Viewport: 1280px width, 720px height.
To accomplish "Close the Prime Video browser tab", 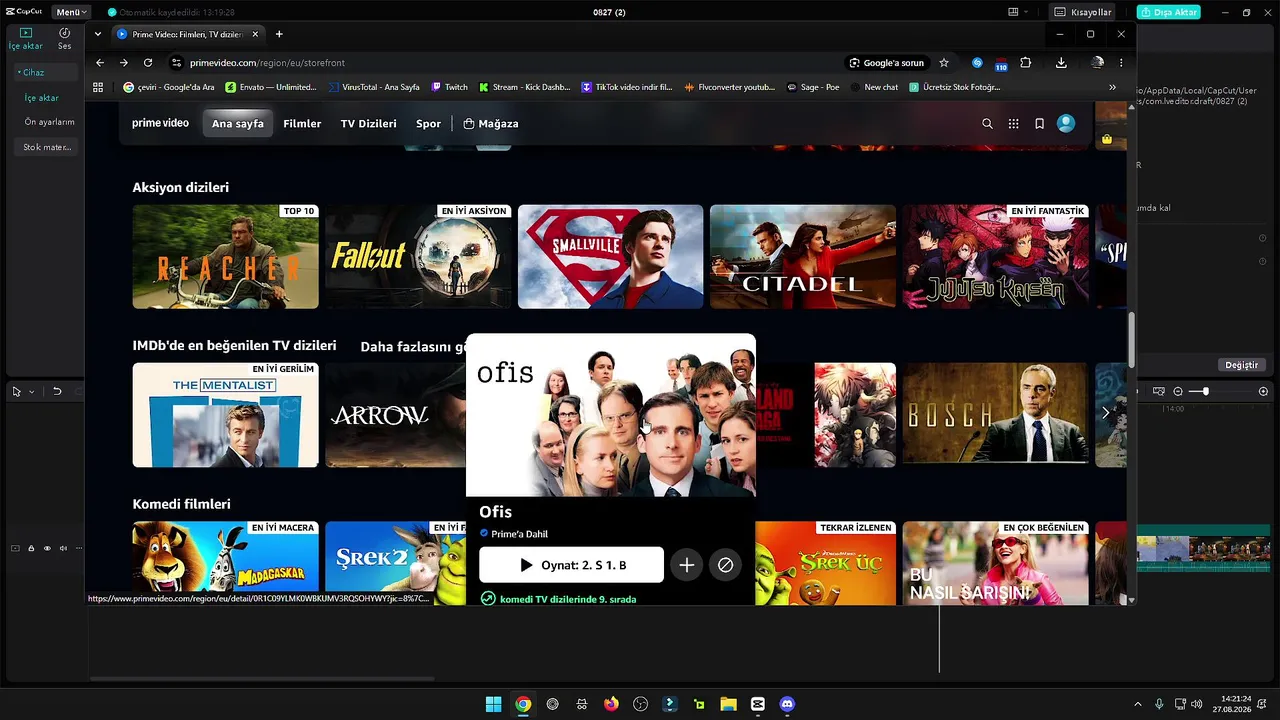I will click(x=255, y=34).
